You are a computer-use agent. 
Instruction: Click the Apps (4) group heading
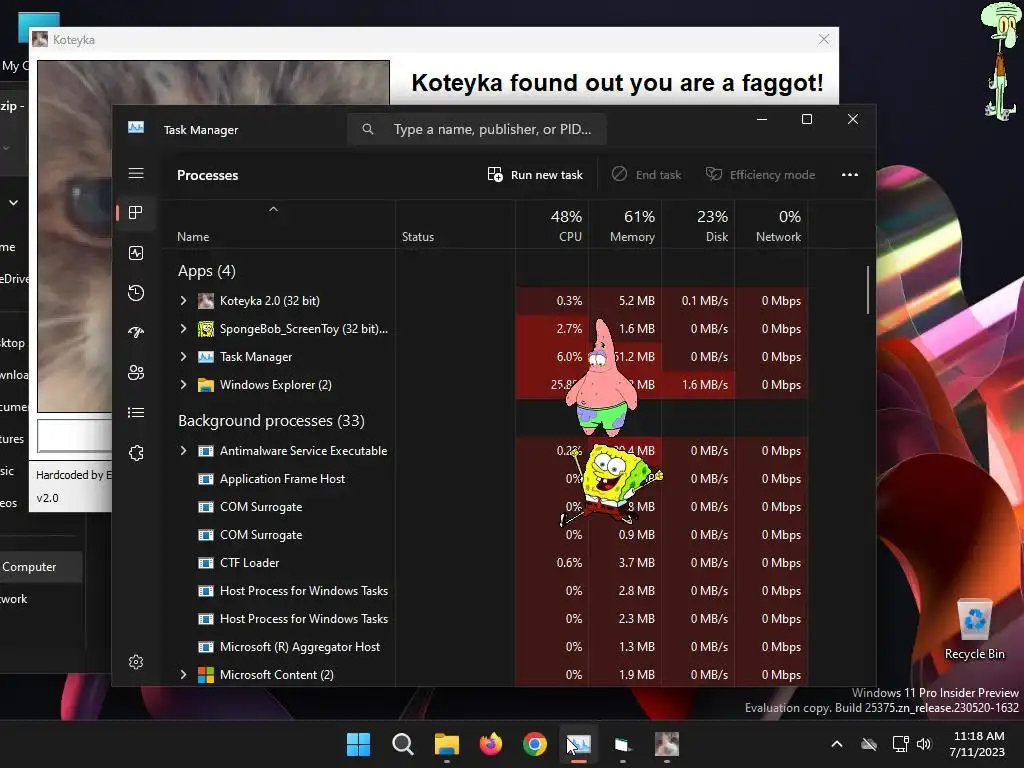click(207, 270)
